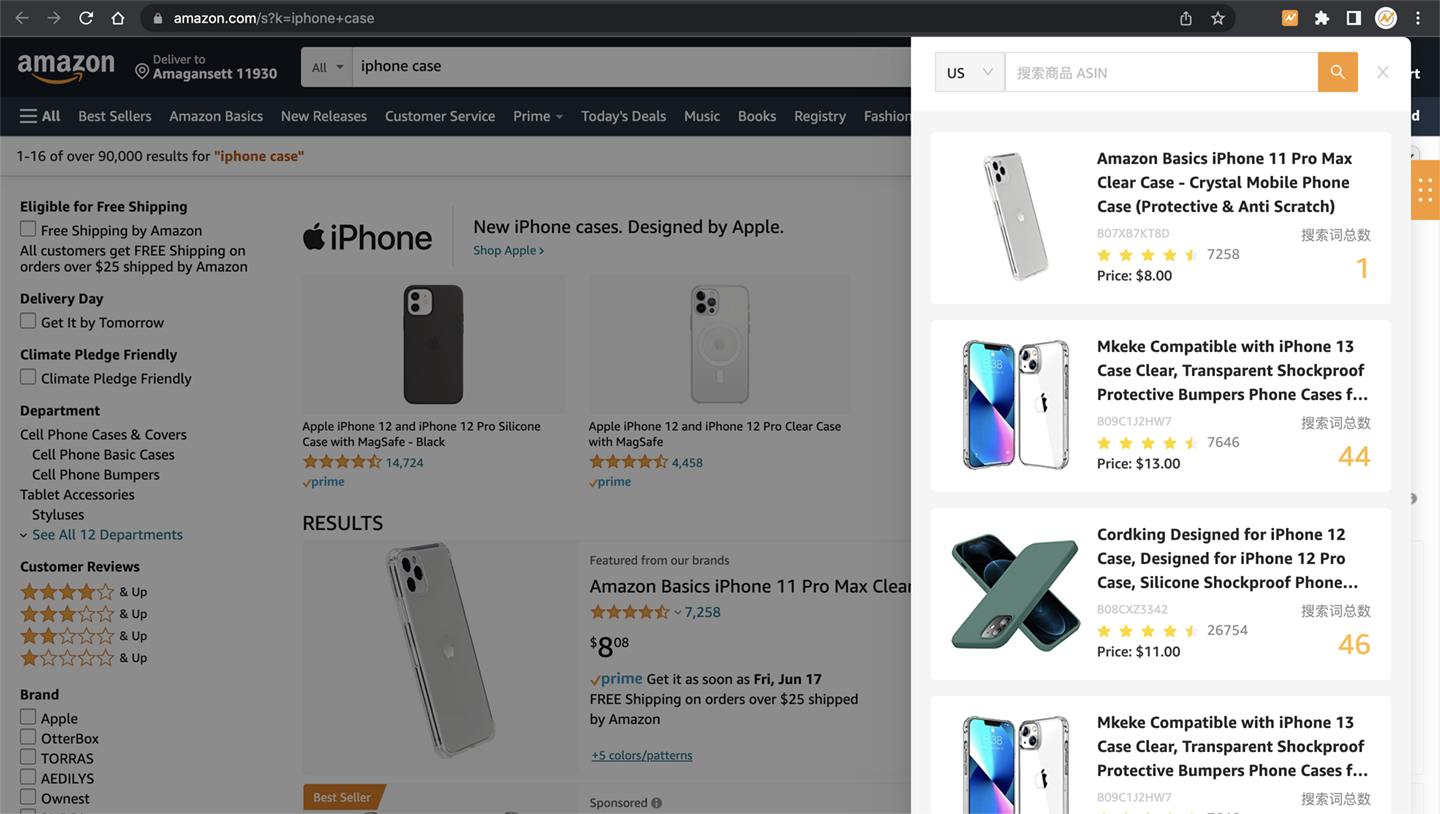Bookmark this page with the star icon

tap(1218, 18)
